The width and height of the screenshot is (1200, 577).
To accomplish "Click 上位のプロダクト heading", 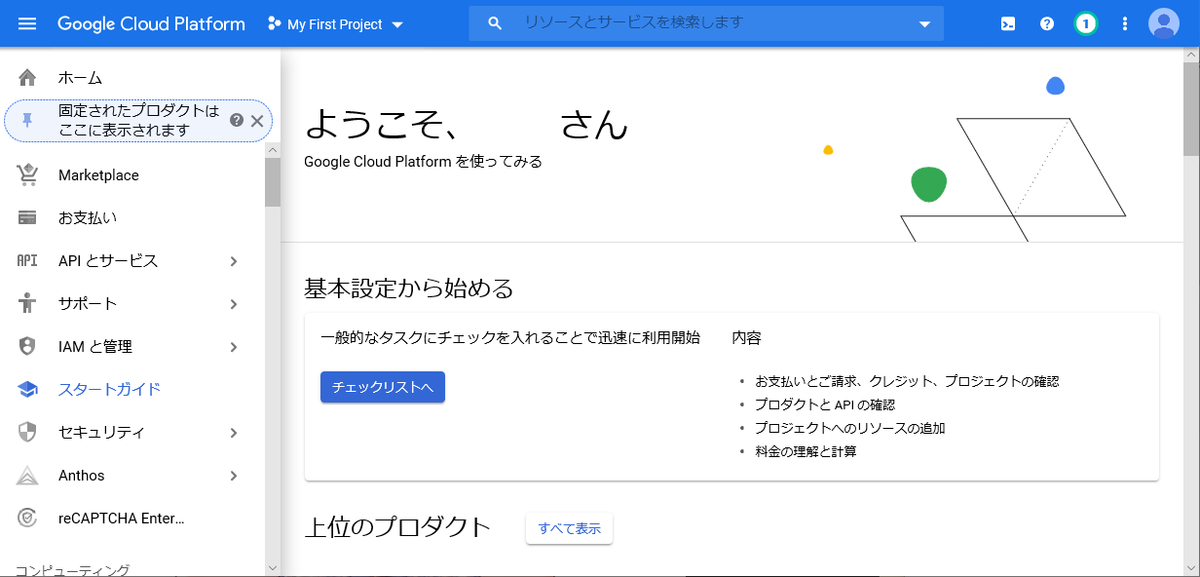I will (x=397, y=527).
